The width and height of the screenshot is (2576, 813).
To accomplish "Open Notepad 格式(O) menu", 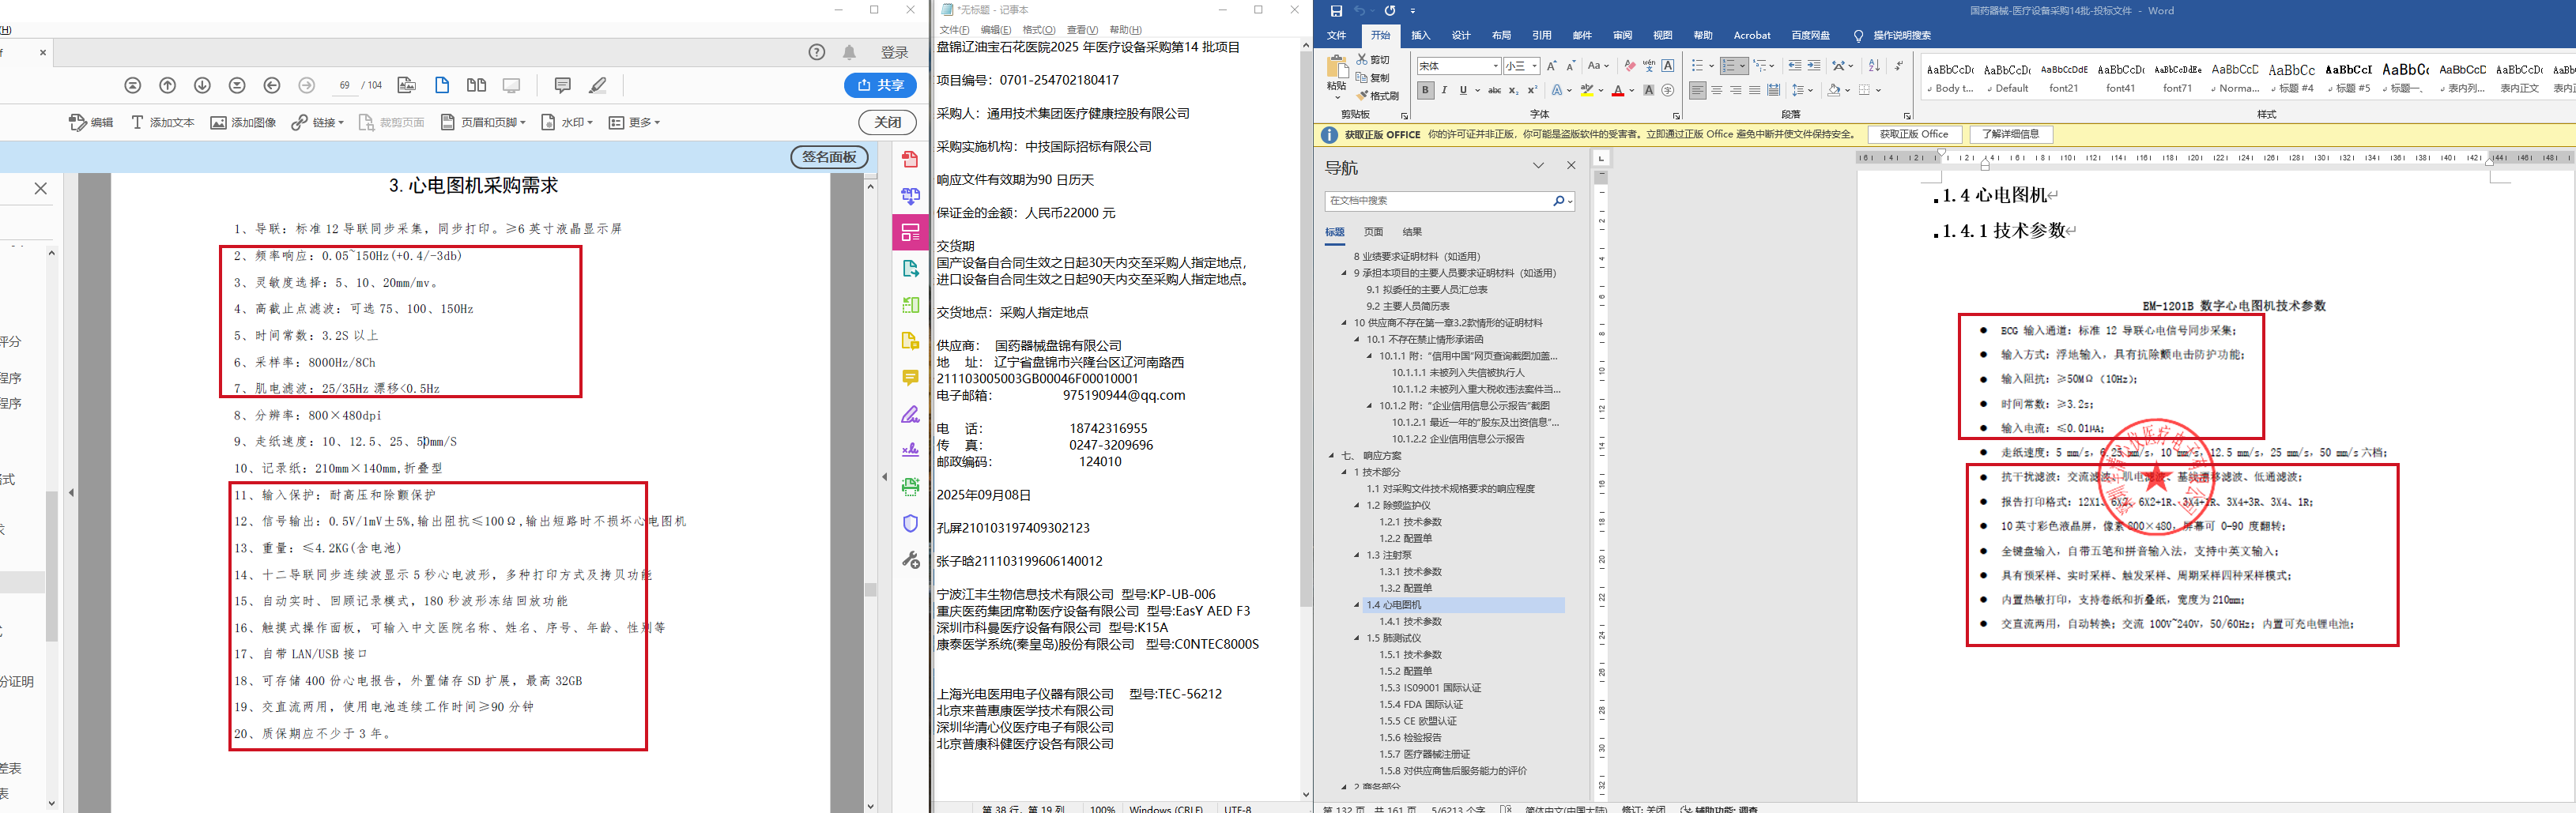I will click(x=1039, y=30).
